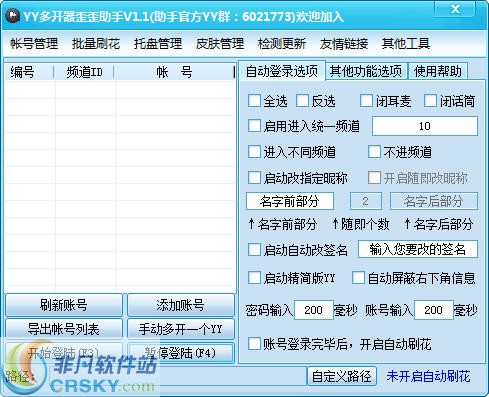Click the 帐号 column header
This screenshot has height=397, width=489.
click(x=174, y=72)
